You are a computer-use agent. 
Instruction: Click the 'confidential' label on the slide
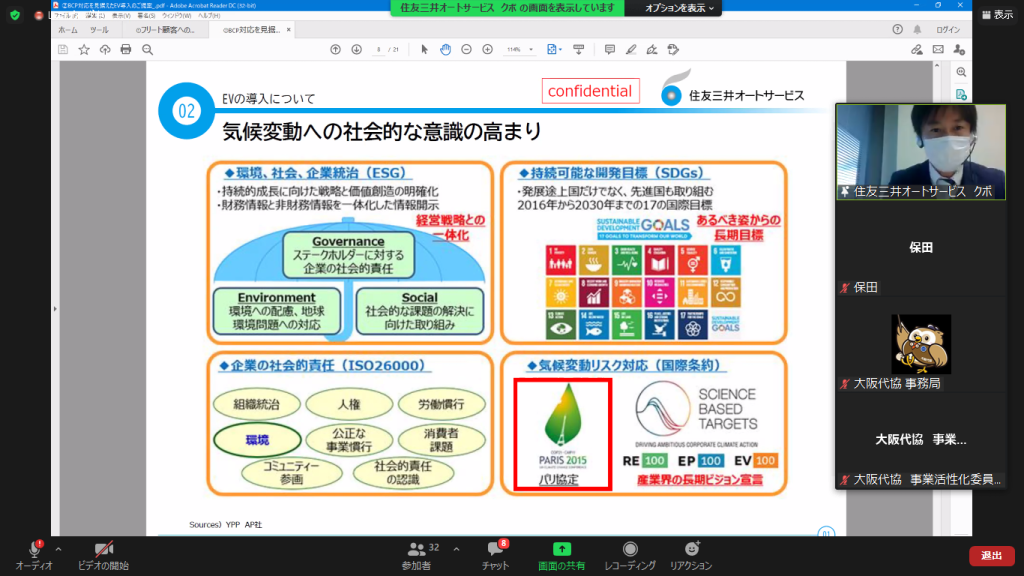point(590,91)
